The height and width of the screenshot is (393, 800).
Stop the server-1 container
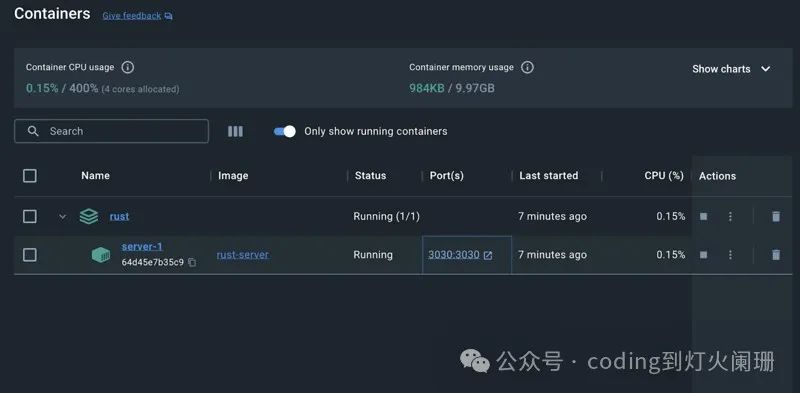(x=704, y=255)
